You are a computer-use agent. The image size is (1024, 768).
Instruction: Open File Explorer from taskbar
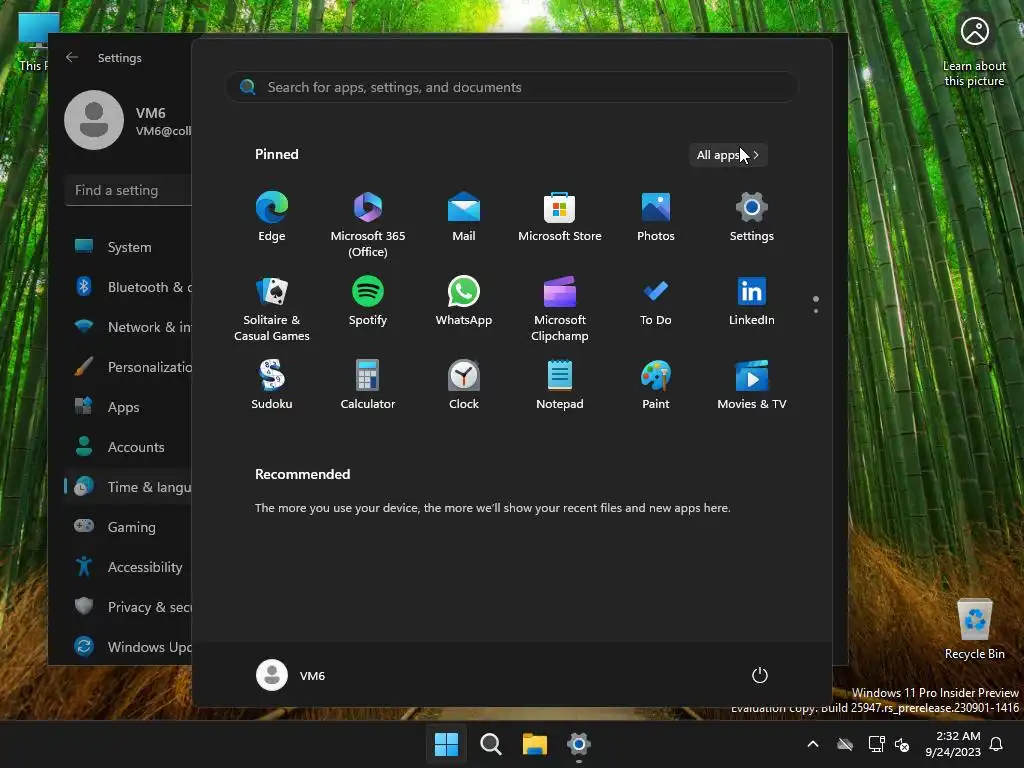pyautogui.click(x=534, y=744)
